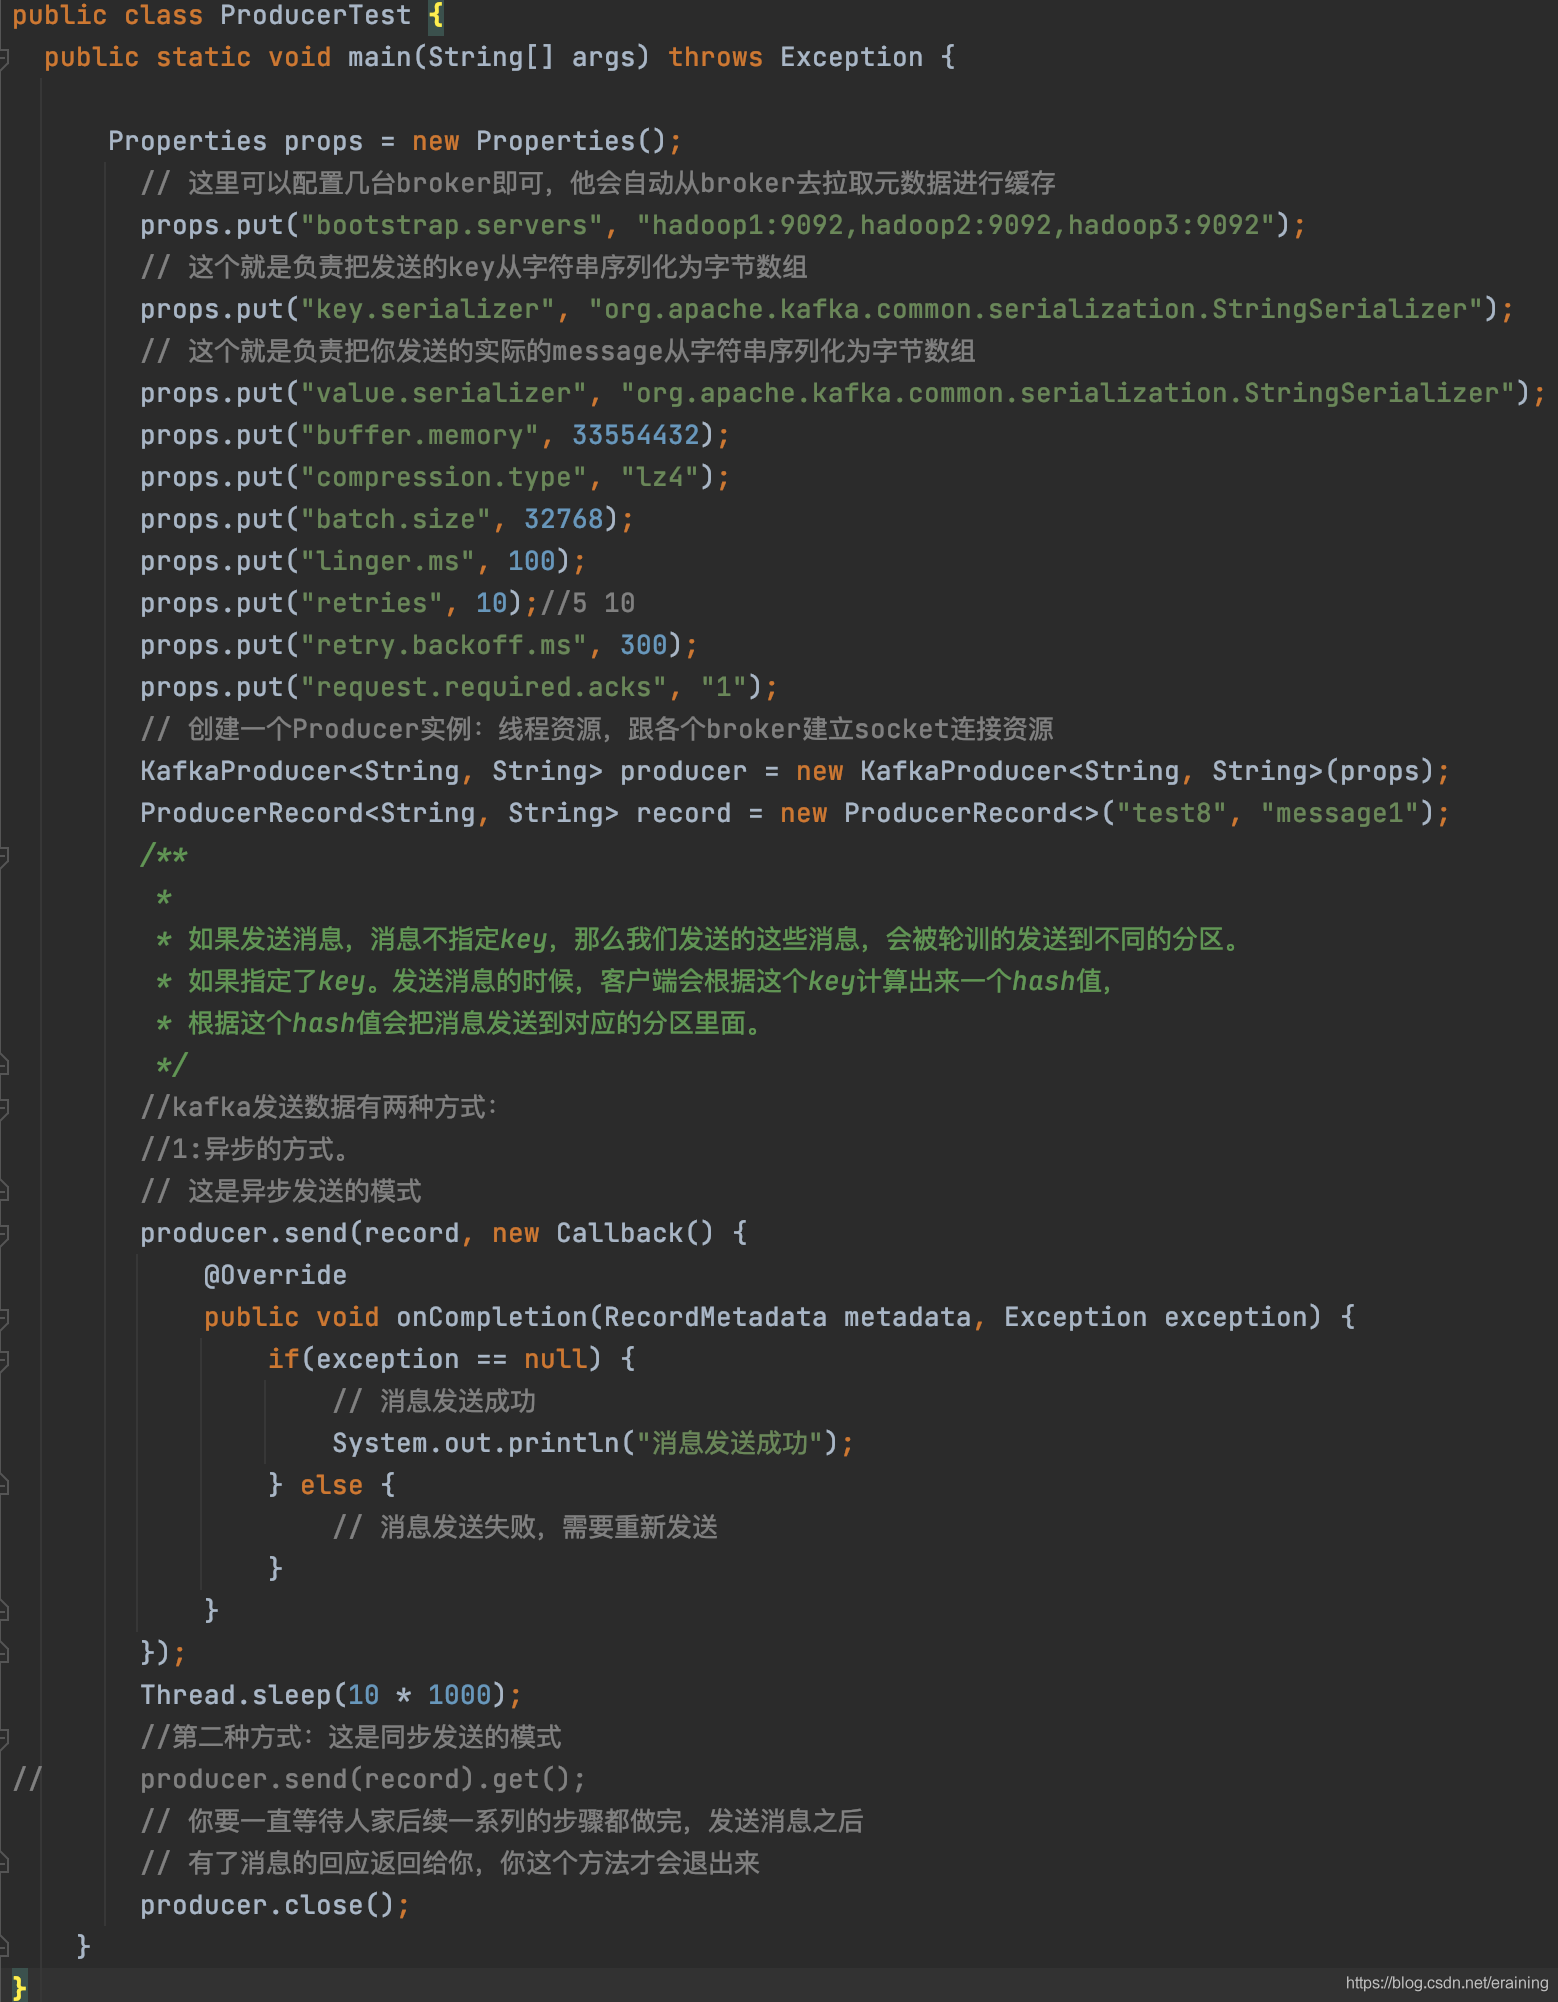
Task: Click the 'null' keyword in the if condition
Action: [556, 1359]
